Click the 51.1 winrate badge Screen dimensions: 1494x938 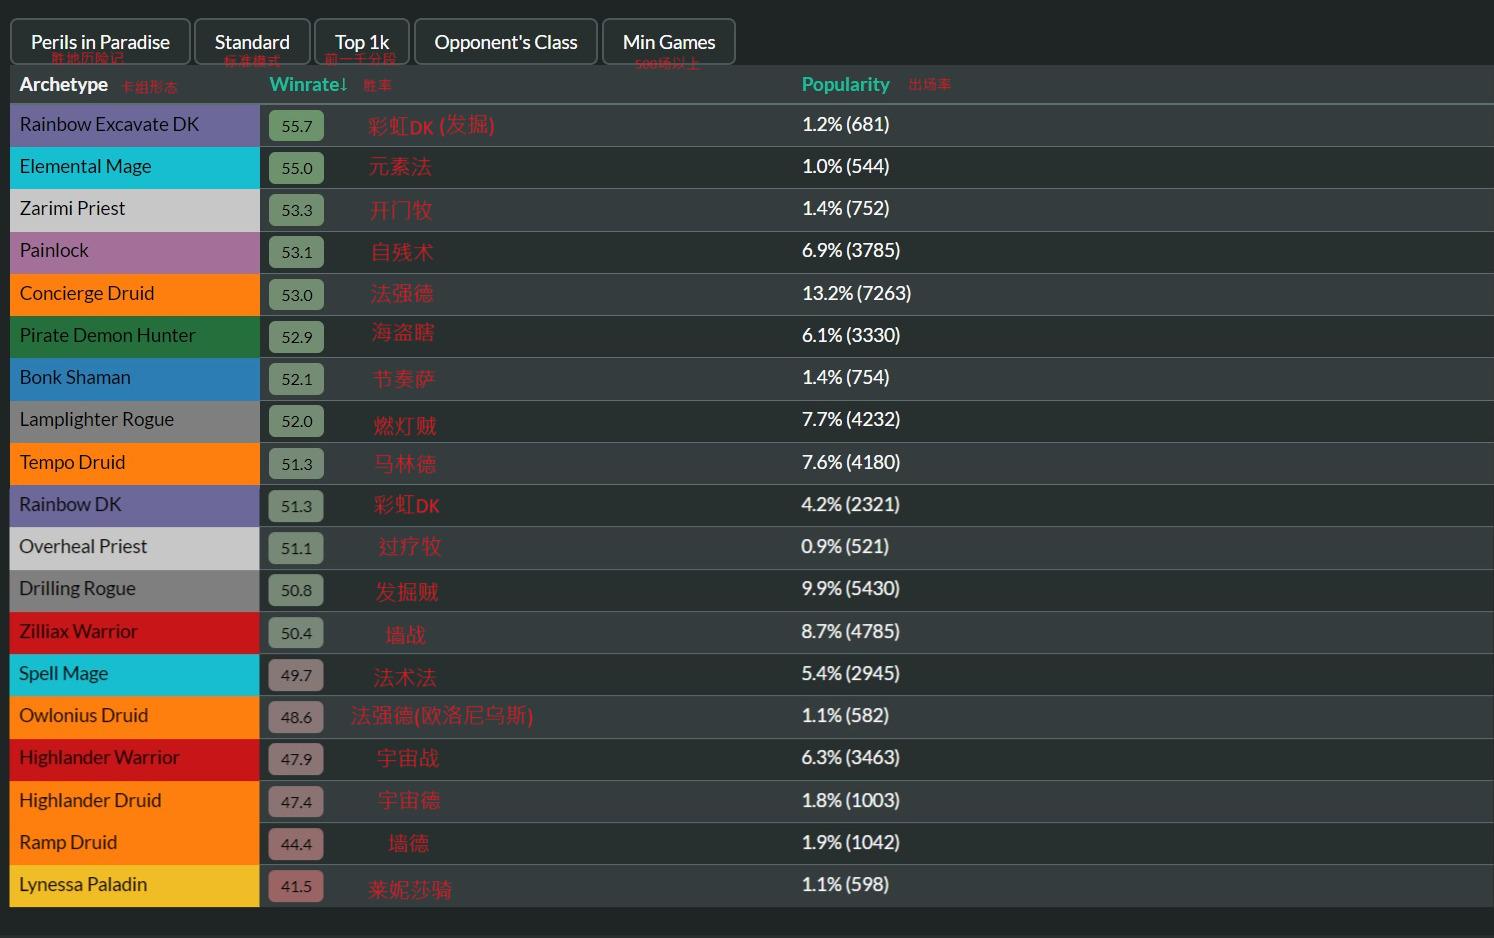pos(296,548)
